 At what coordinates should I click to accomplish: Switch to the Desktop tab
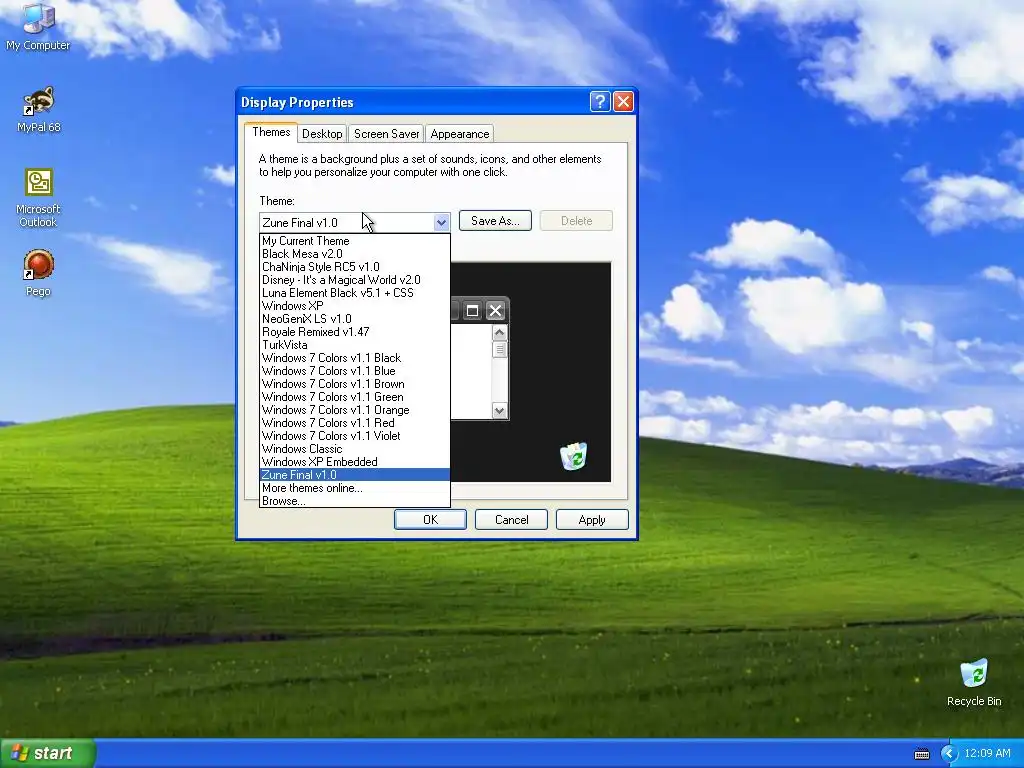click(322, 134)
